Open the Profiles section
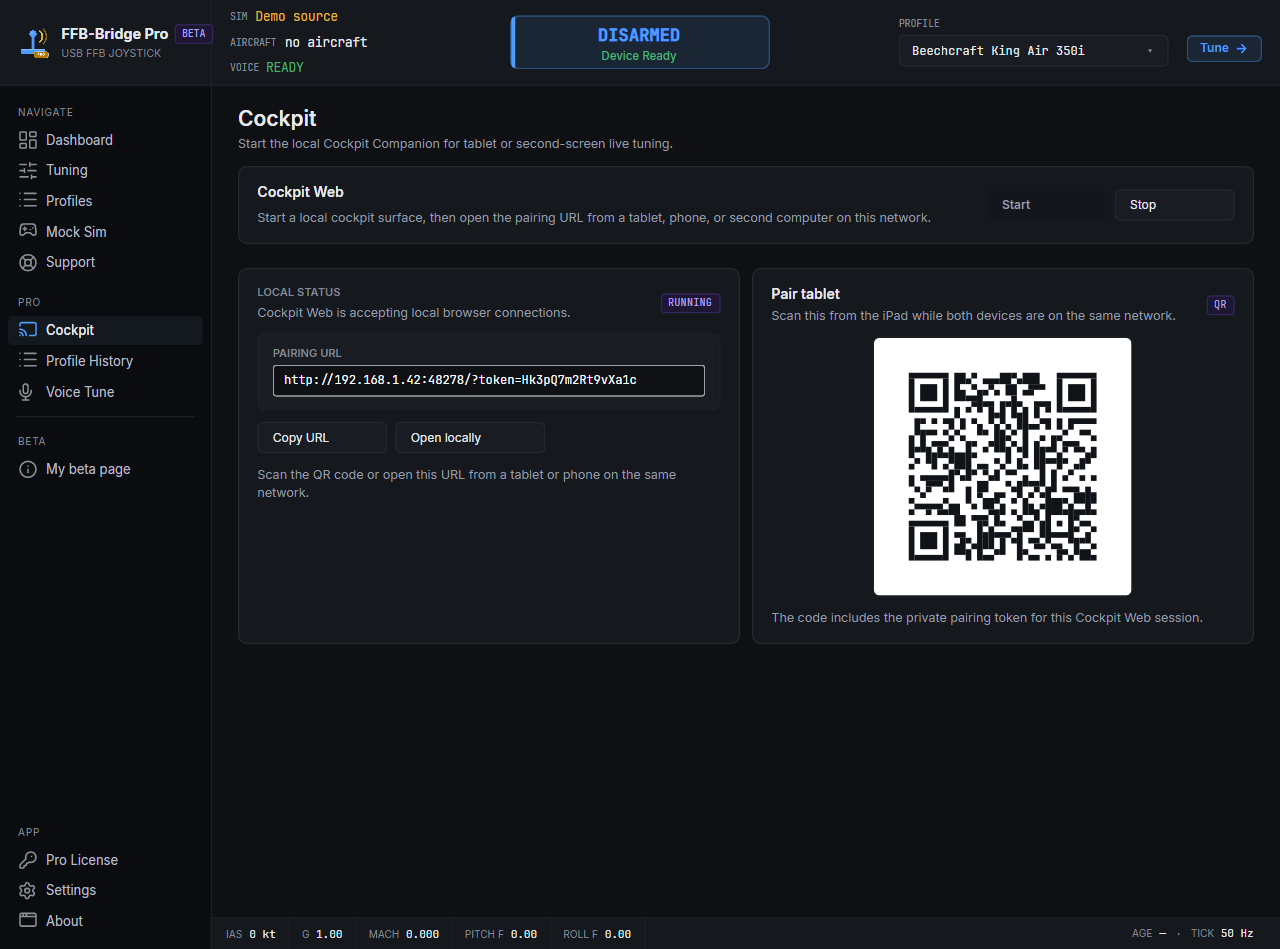Viewport: 1280px width, 949px height. (x=105, y=201)
